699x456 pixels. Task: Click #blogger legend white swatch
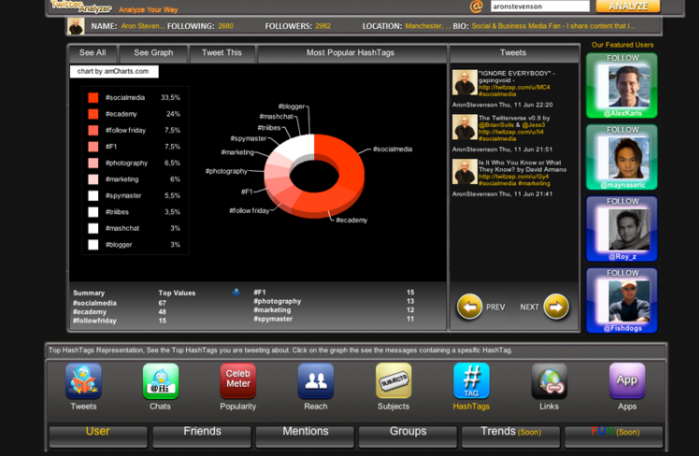(x=93, y=245)
